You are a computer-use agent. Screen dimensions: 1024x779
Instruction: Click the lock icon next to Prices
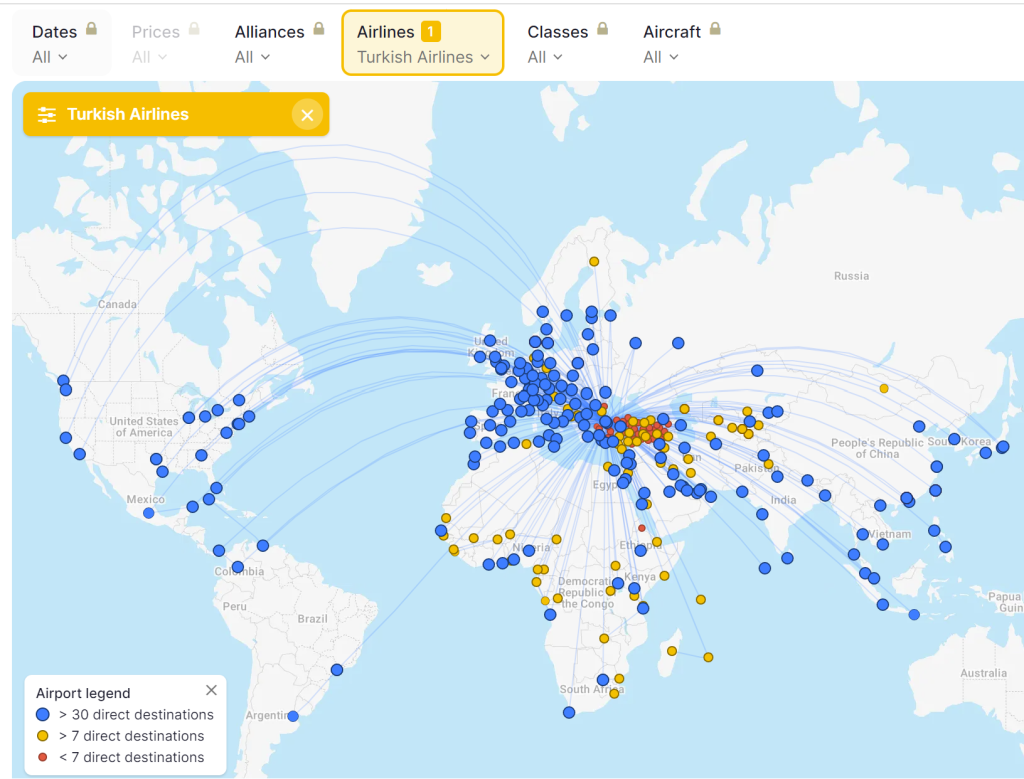[x=196, y=28]
